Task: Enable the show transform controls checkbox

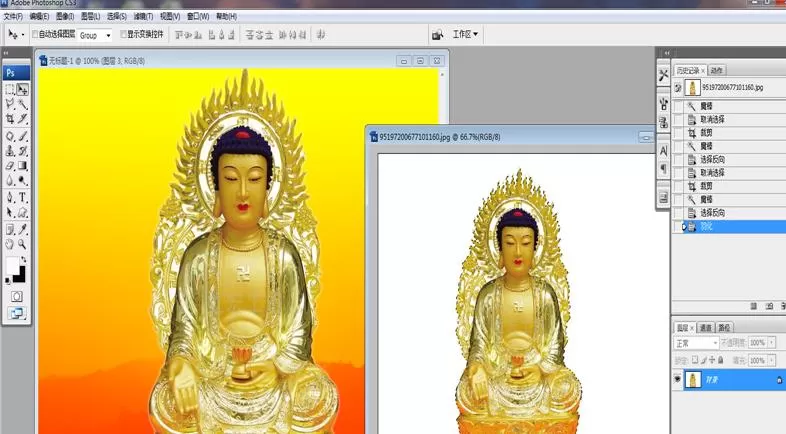Action: (x=123, y=34)
